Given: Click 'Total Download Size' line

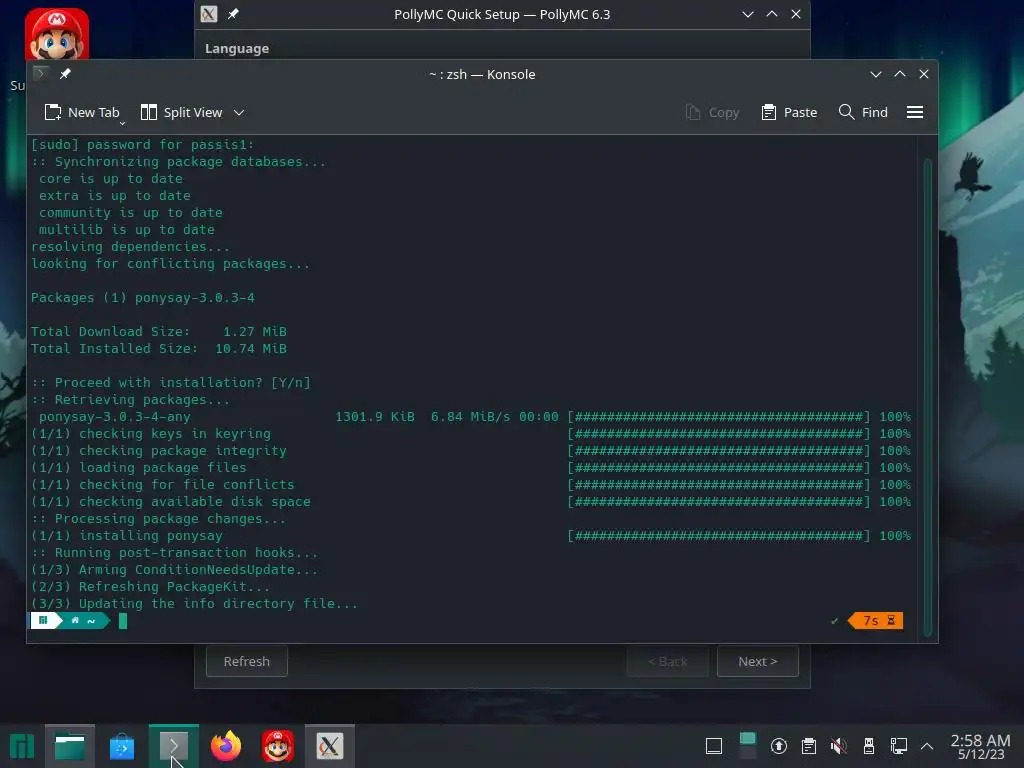Looking at the screenshot, I should coord(159,332).
